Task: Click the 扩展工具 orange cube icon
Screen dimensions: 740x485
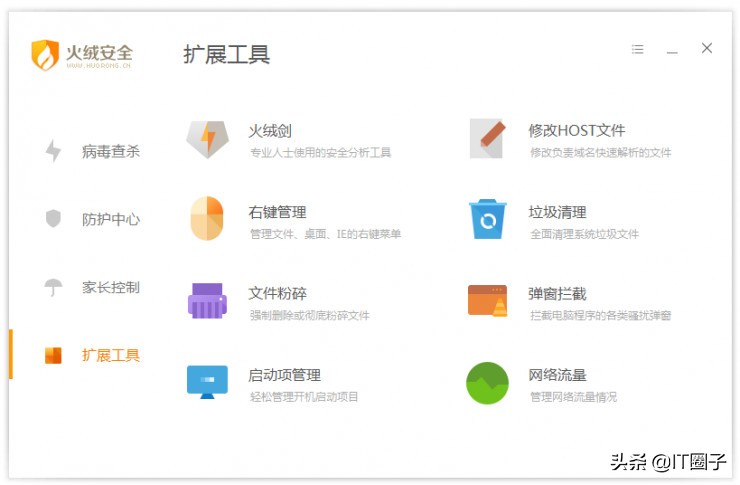Action: point(53,355)
